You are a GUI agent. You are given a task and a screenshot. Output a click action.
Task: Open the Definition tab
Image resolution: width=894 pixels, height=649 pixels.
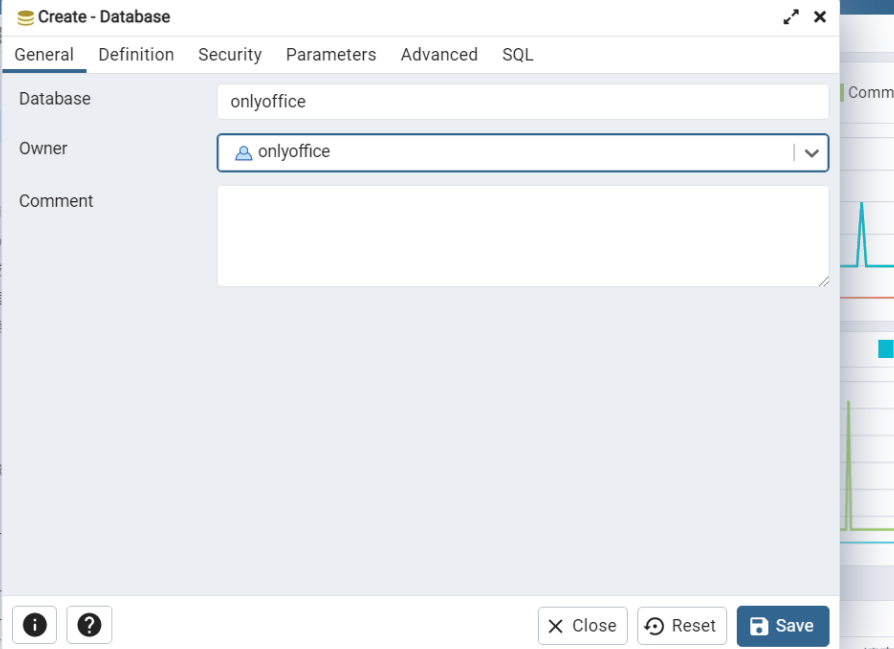click(136, 55)
